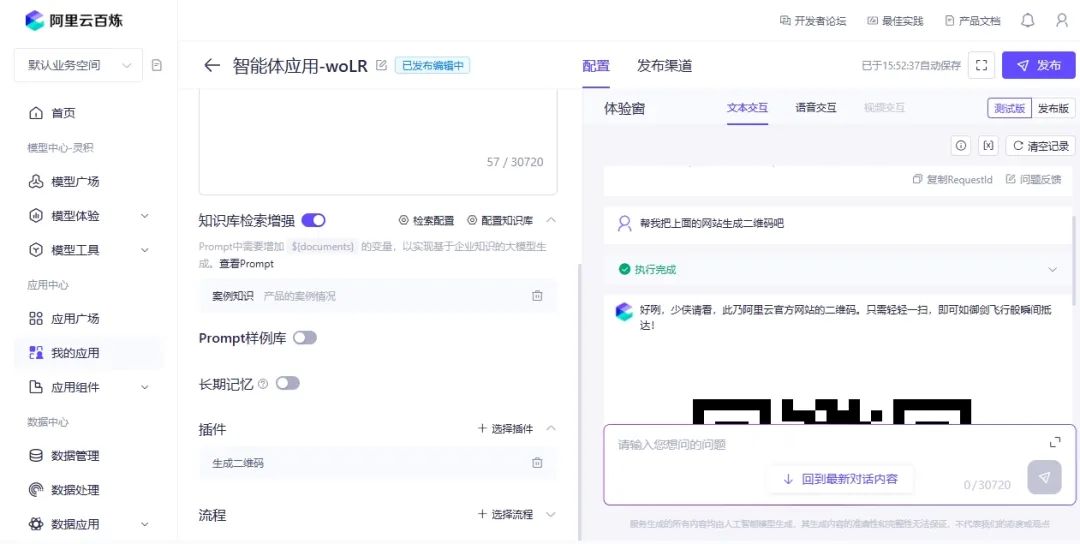The height and width of the screenshot is (544, 1080).
Task: Click the 我的应用 icon
Action: click(36, 353)
